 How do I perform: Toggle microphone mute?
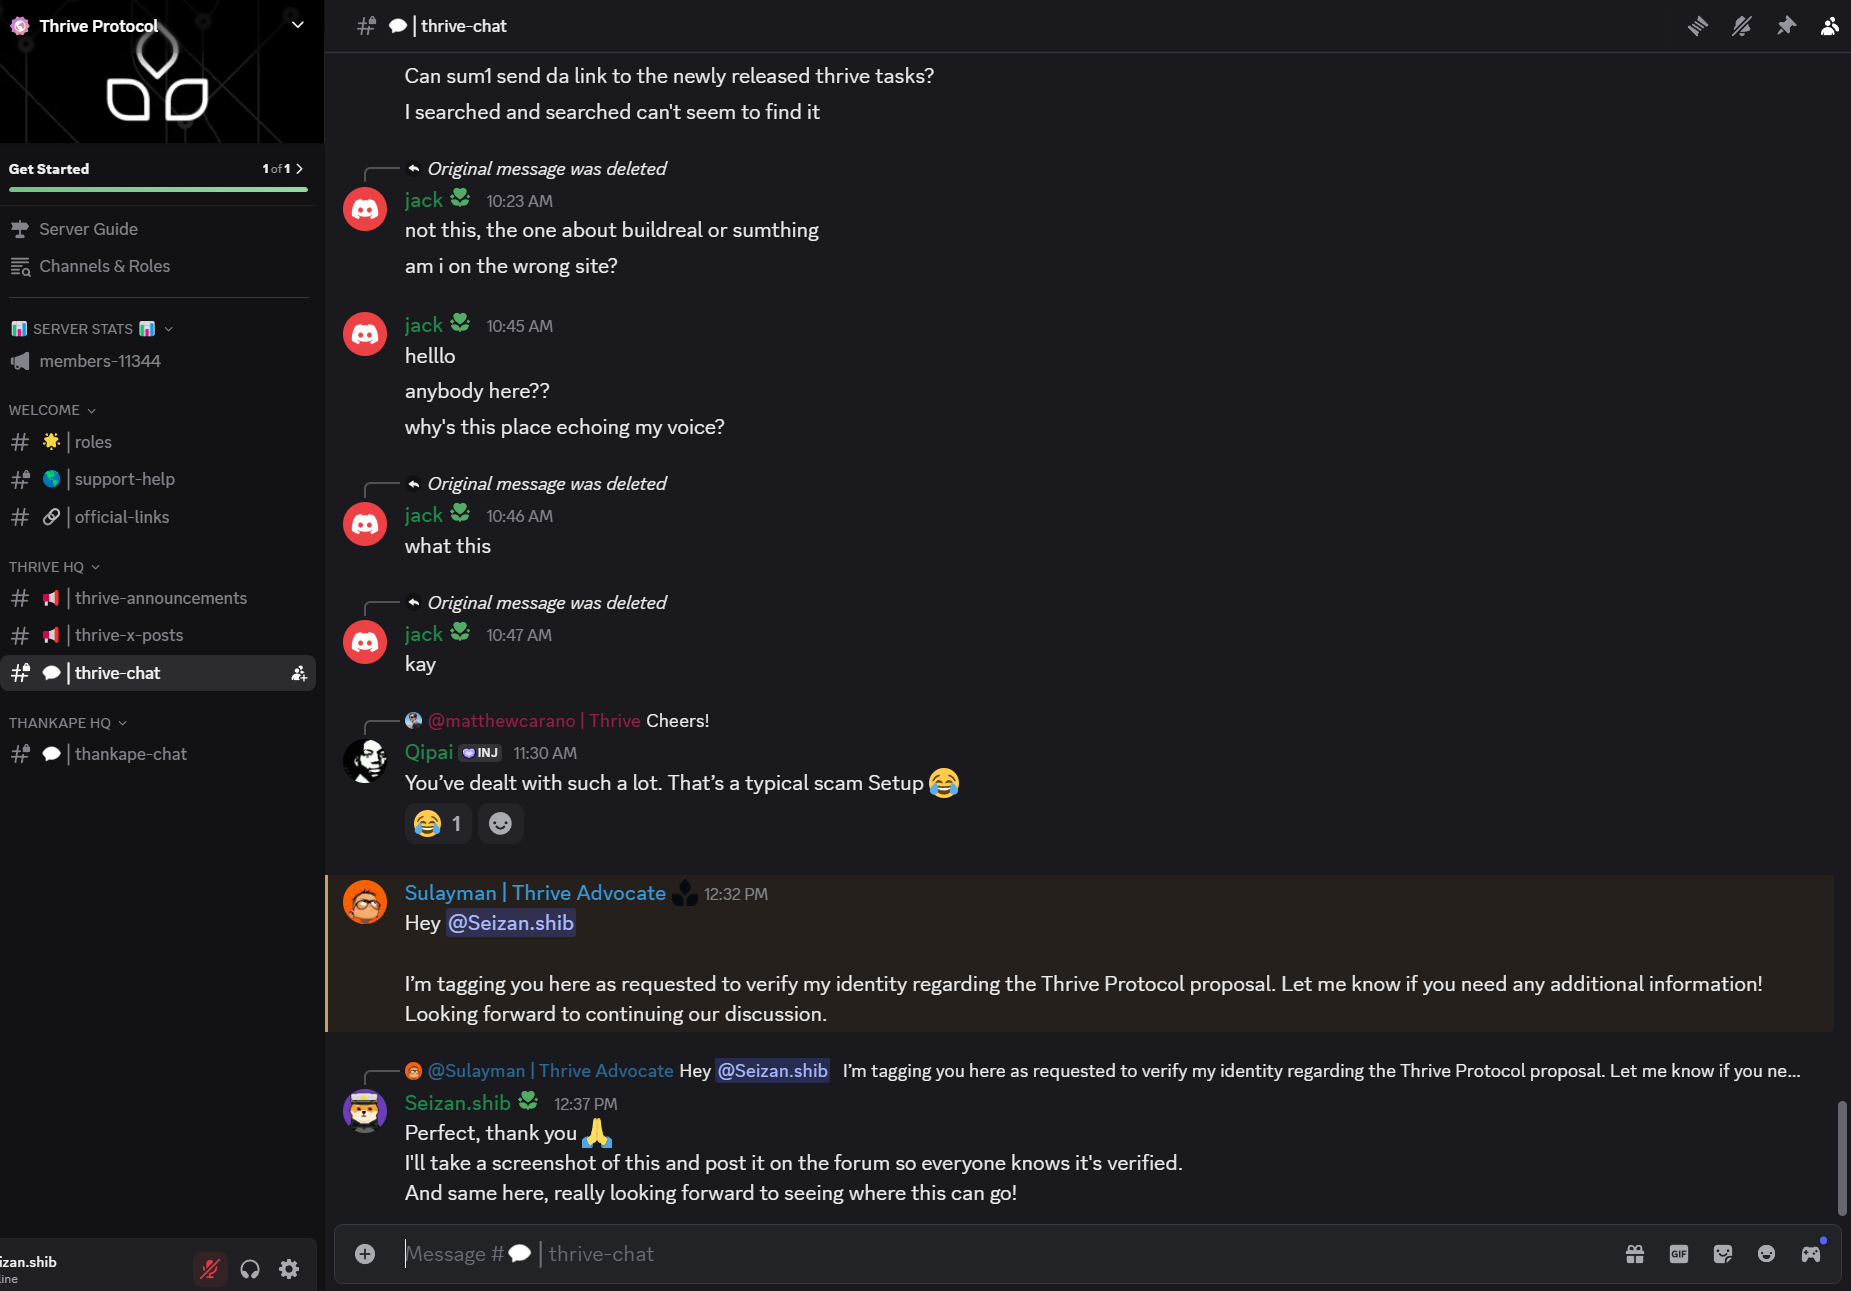tap(210, 1269)
